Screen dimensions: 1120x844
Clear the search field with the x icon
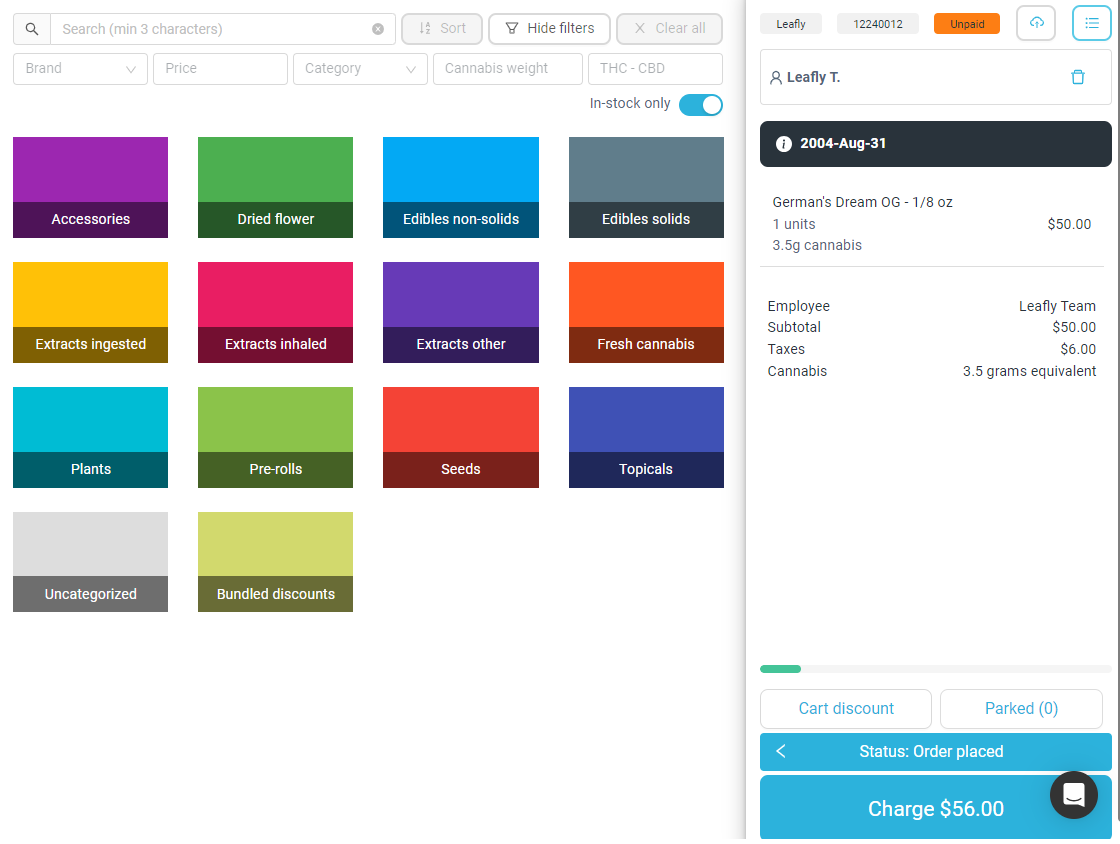378,29
